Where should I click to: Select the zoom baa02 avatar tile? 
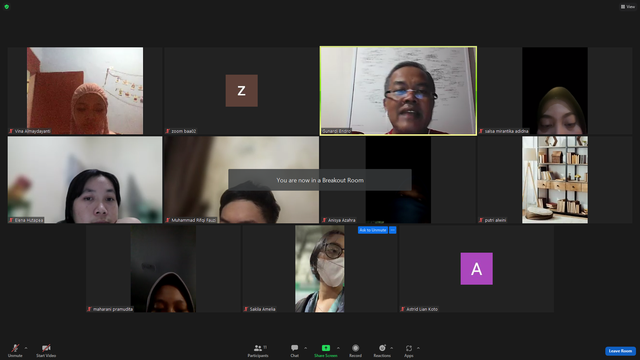pyautogui.click(x=242, y=91)
